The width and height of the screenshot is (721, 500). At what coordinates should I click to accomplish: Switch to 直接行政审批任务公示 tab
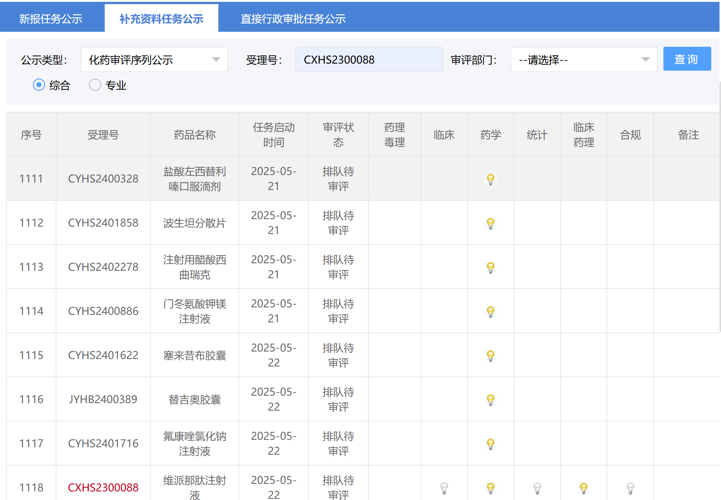point(293,19)
